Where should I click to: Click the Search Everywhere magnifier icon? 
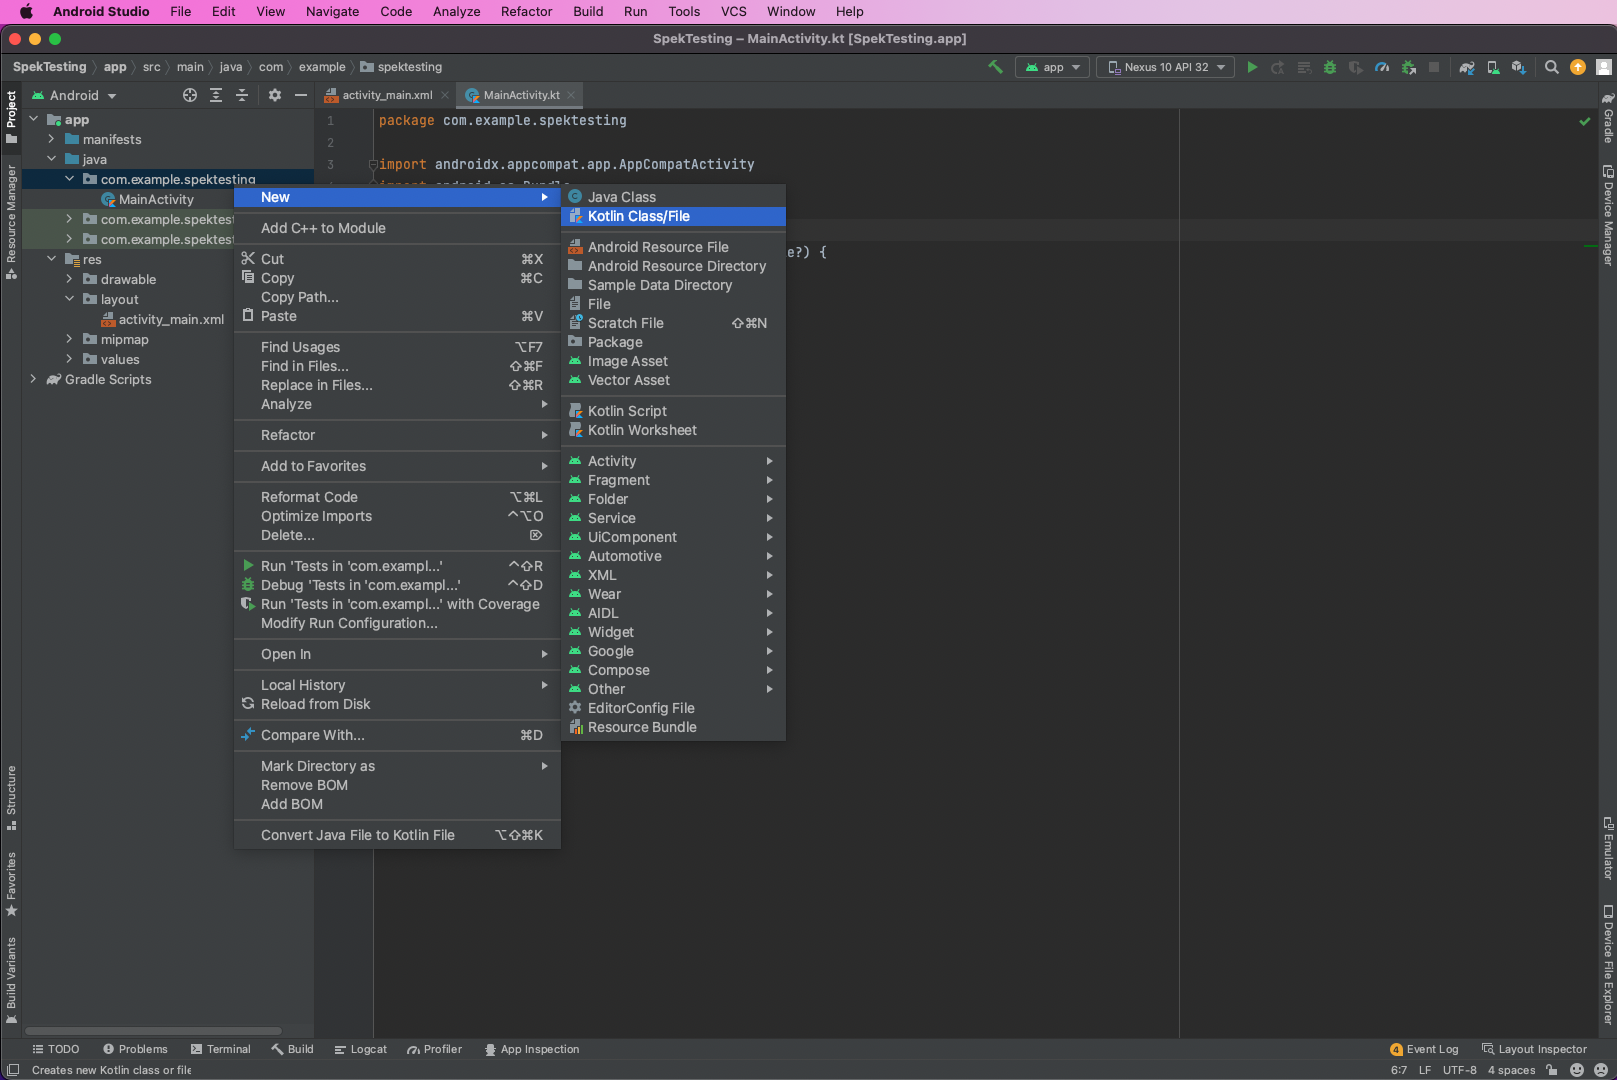pos(1551,67)
